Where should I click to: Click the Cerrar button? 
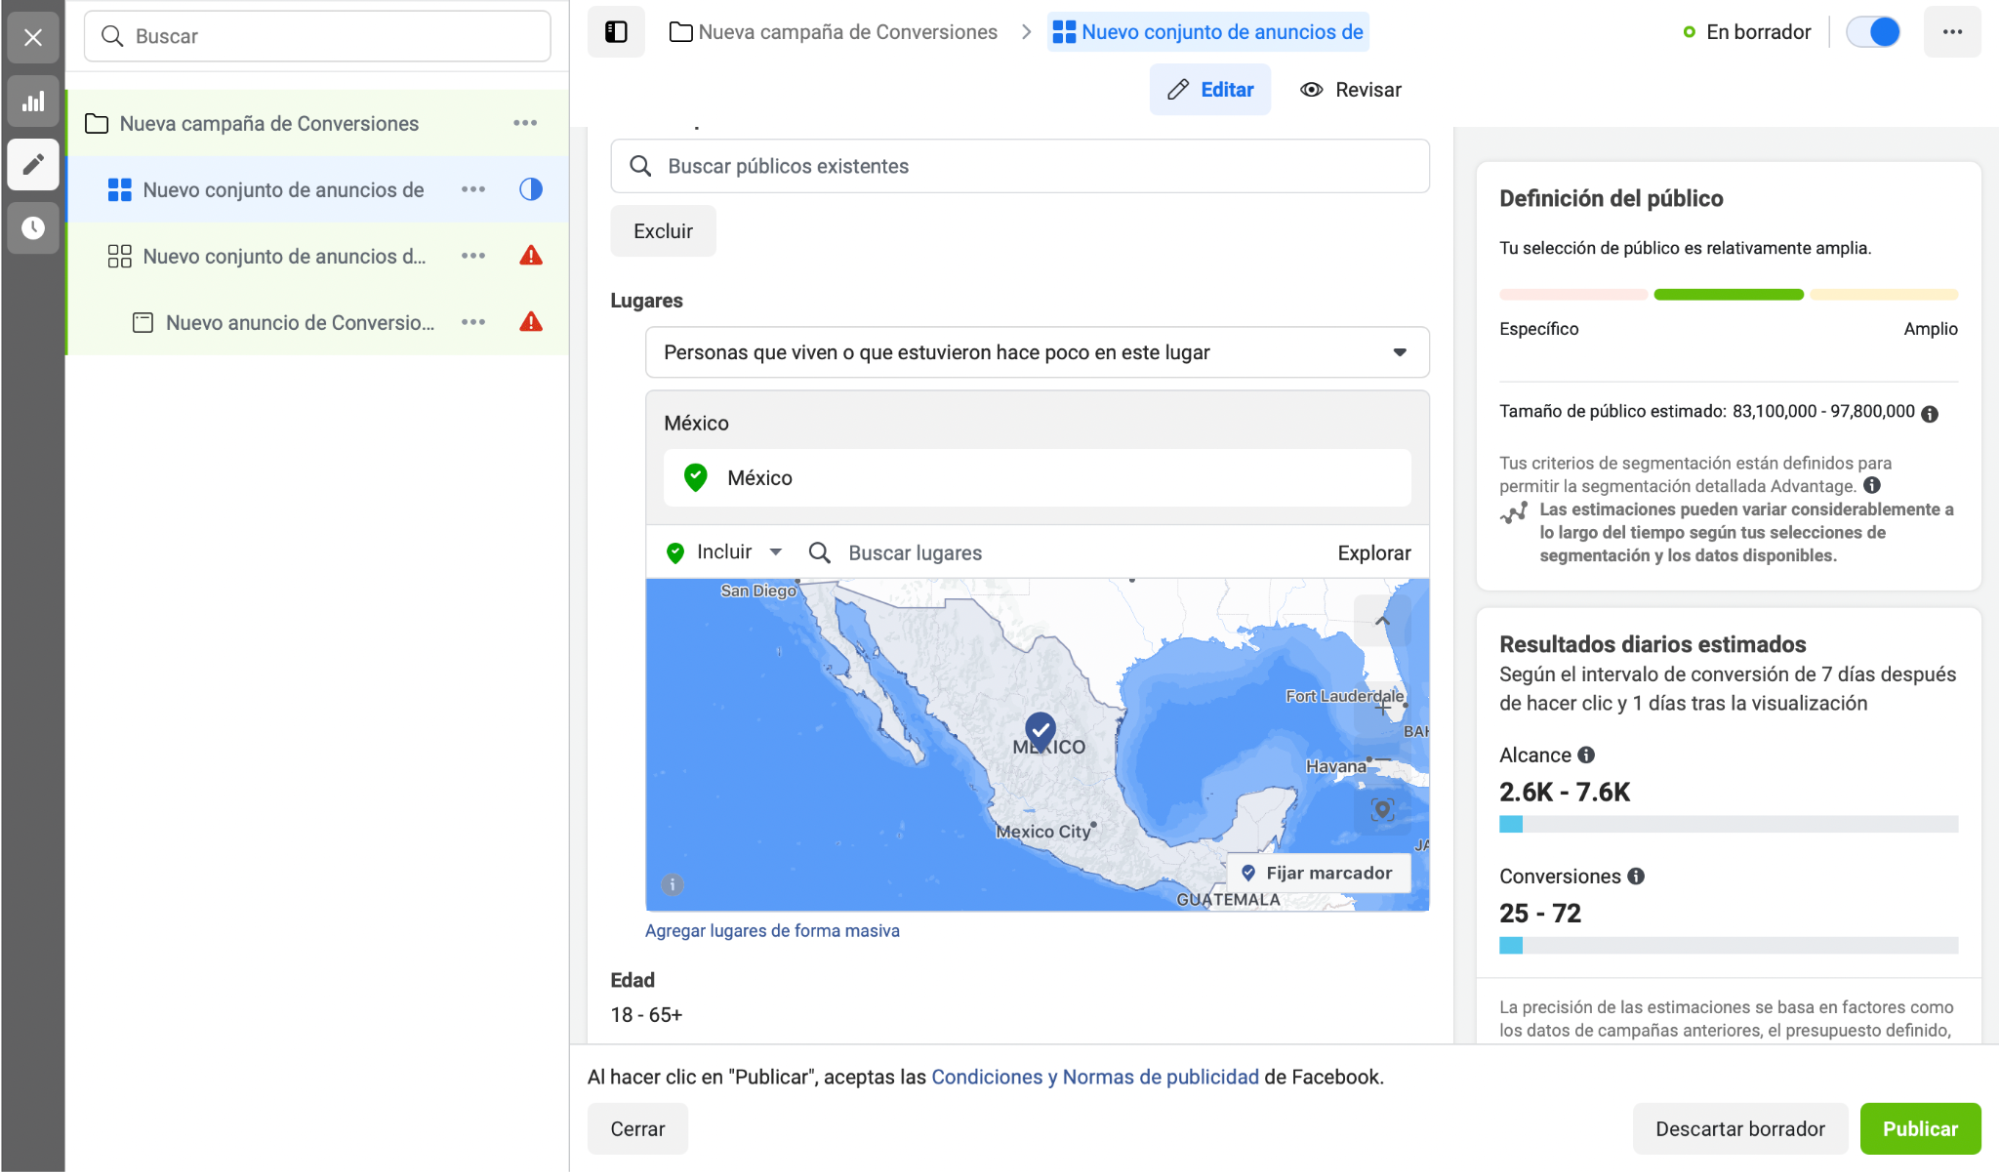tap(637, 1129)
